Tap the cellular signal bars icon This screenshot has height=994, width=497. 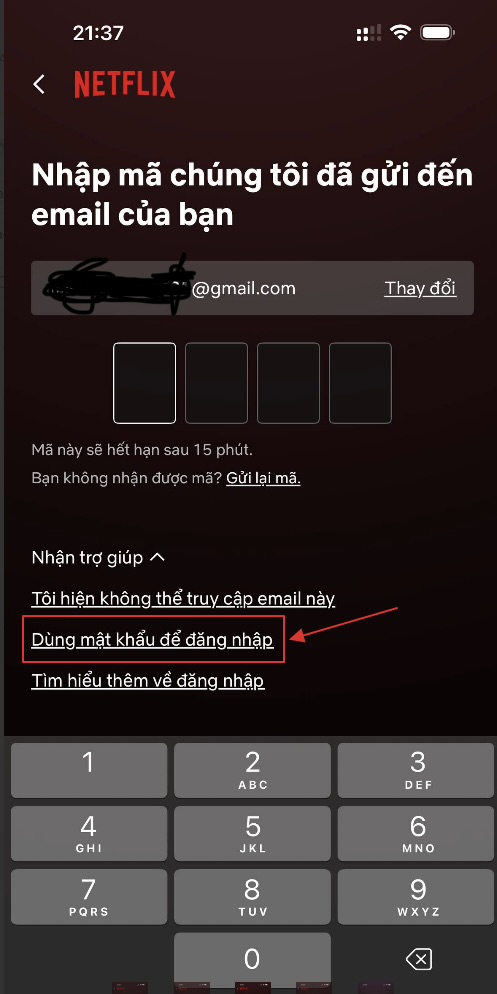(x=369, y=32)
